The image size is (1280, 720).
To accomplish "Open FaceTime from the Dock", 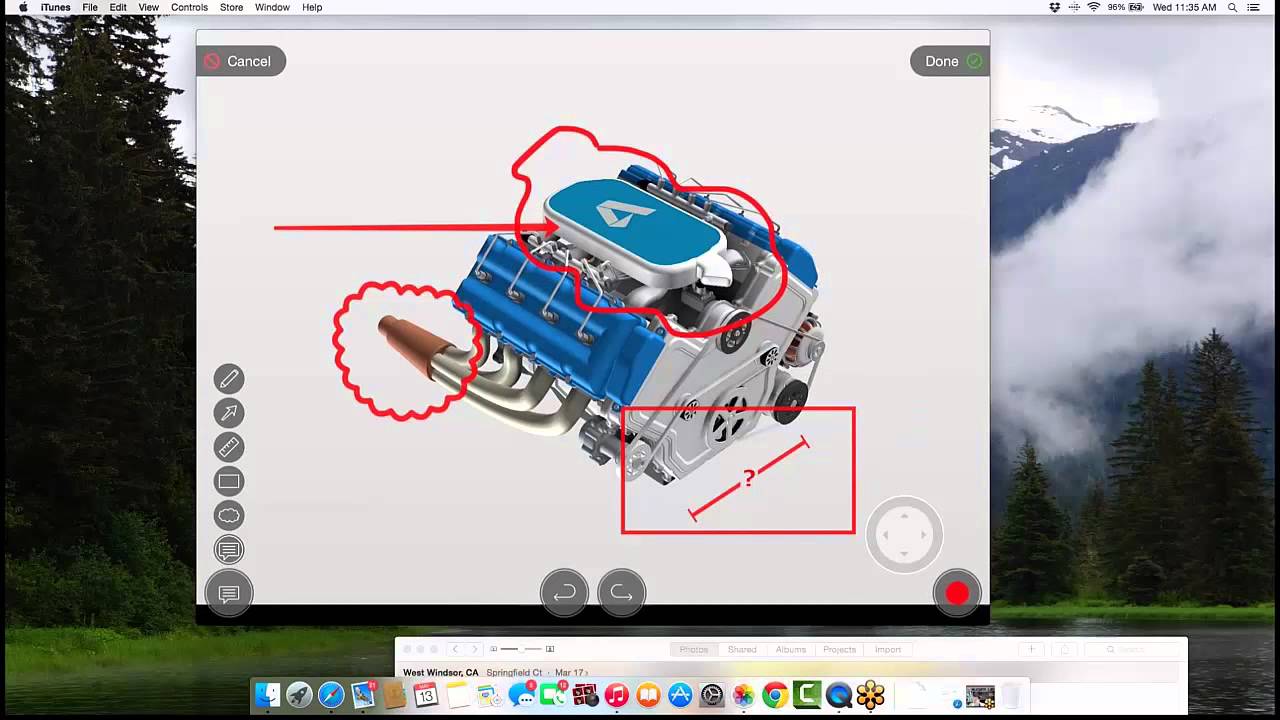I will tap(553, 695).
